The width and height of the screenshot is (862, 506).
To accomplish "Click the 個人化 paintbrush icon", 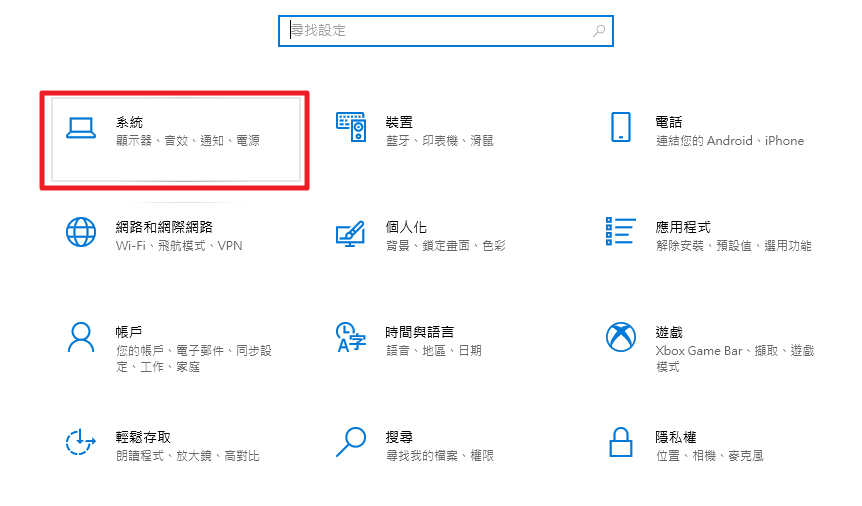I will point(351,233).
